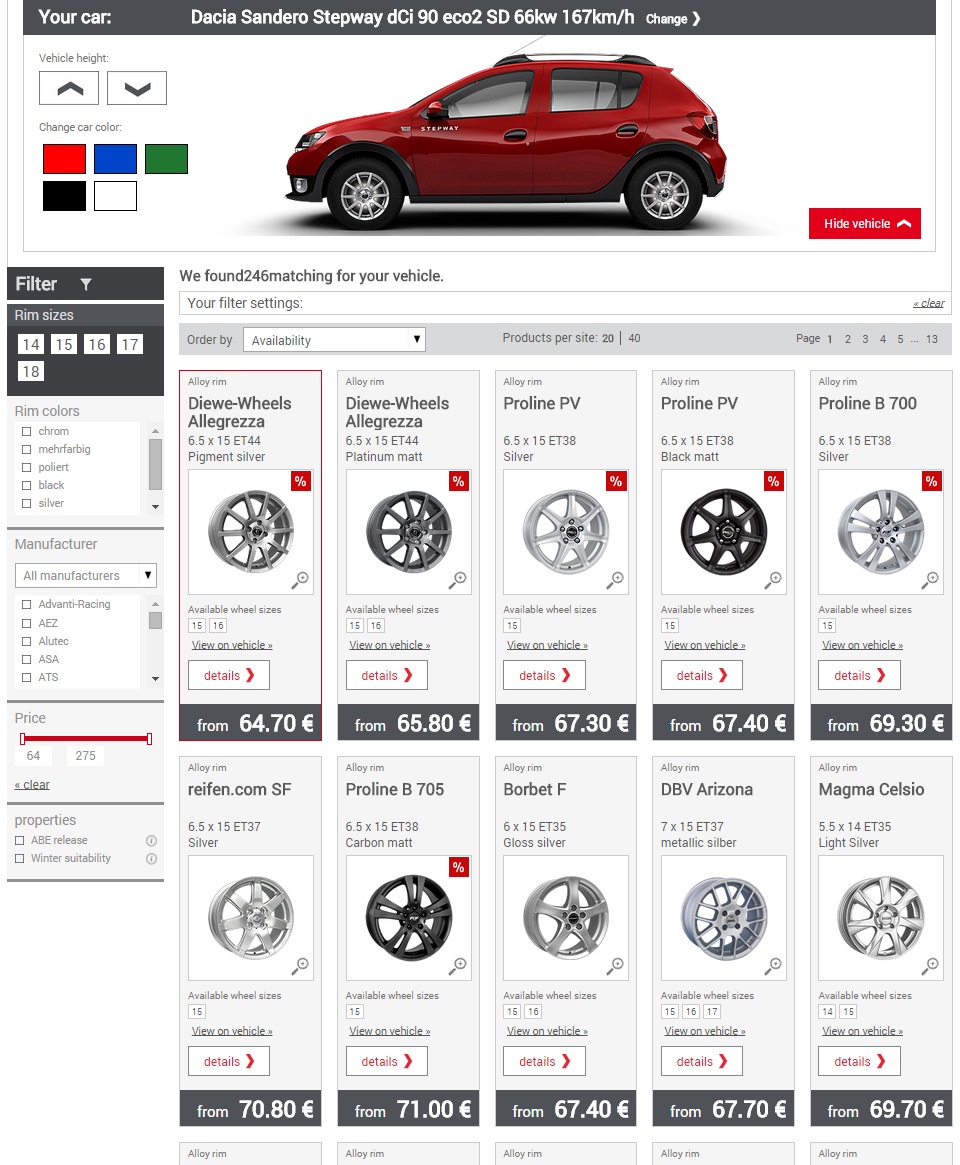Viewport: 960px width, 1165px height.
Task: Go to results page 2
Action: (848, 339)
